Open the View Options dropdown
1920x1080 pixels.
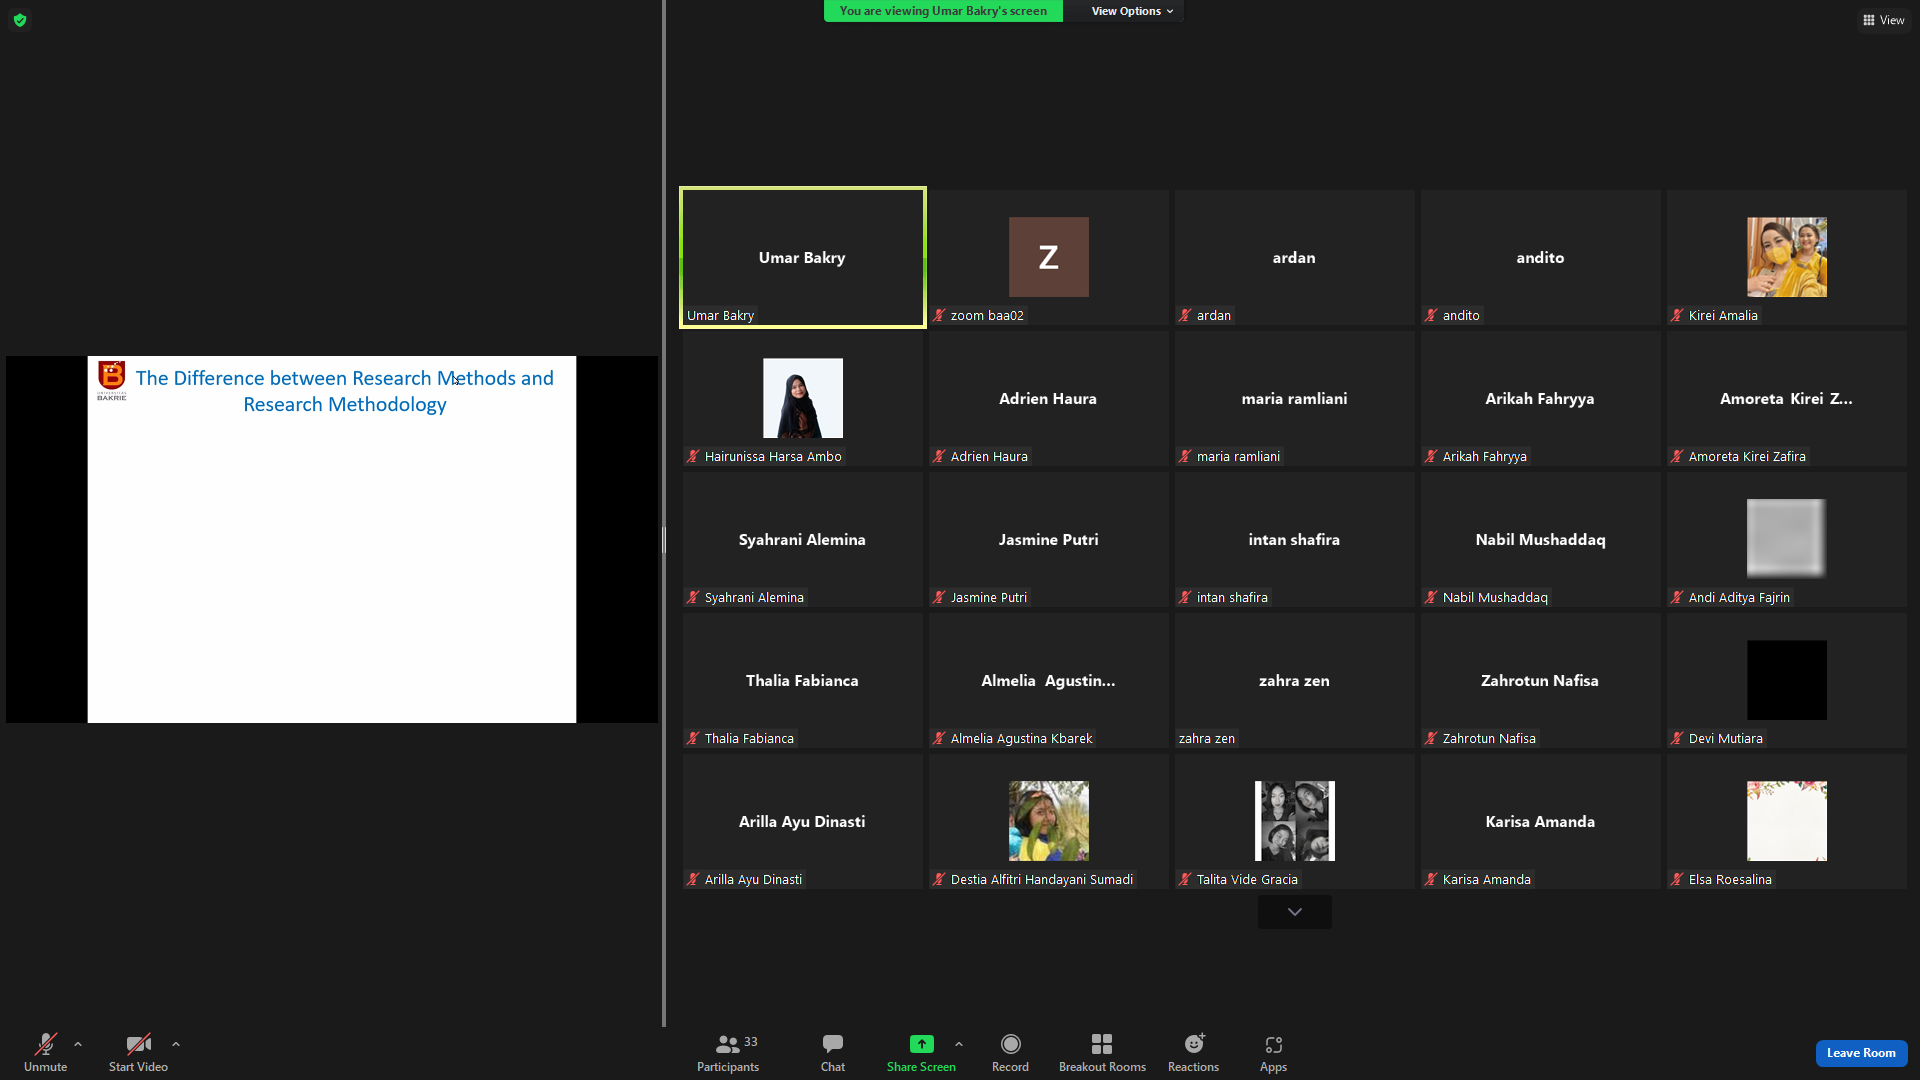1132,11
